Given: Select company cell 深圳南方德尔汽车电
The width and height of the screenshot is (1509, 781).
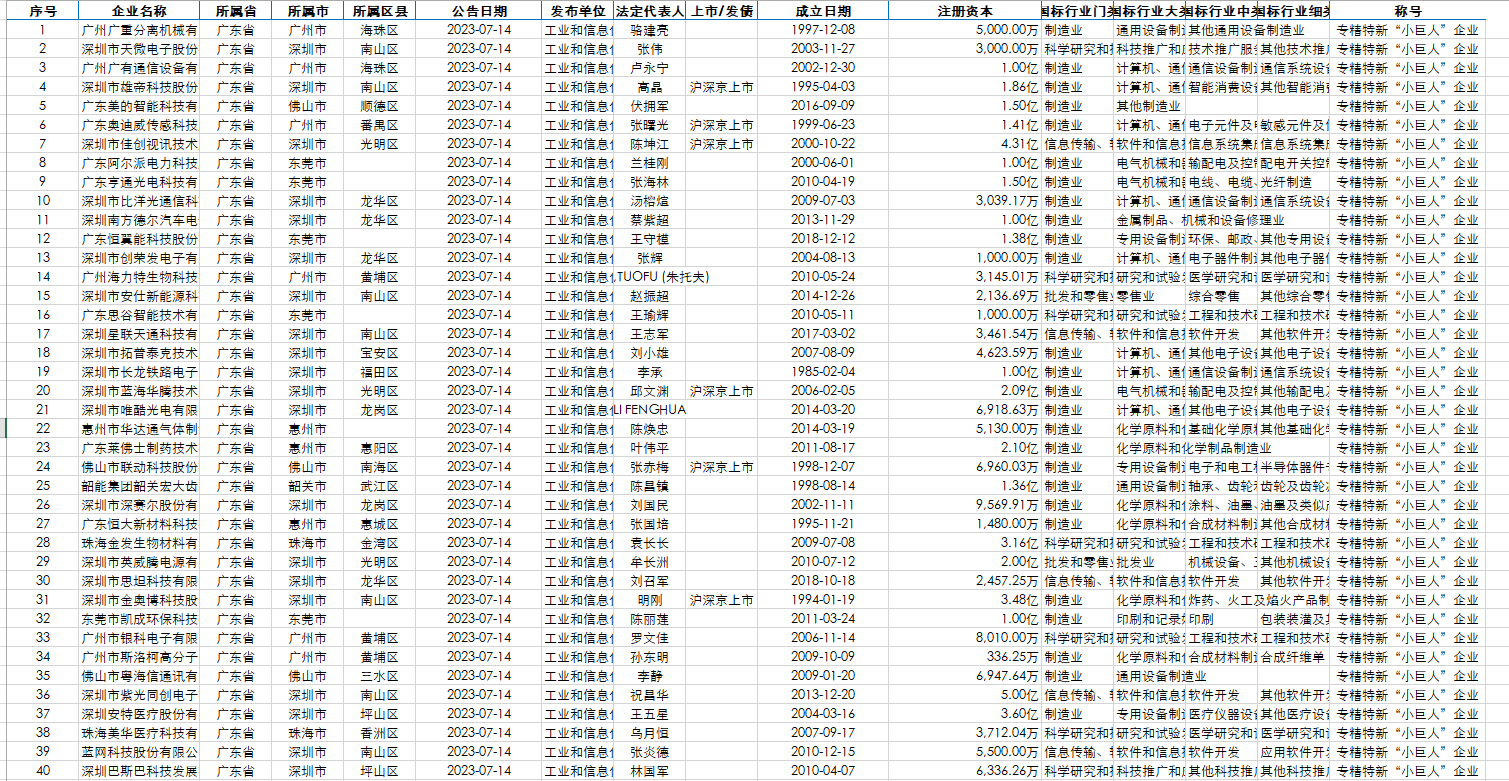Looking at the screenshot, I should coord(139,220).
